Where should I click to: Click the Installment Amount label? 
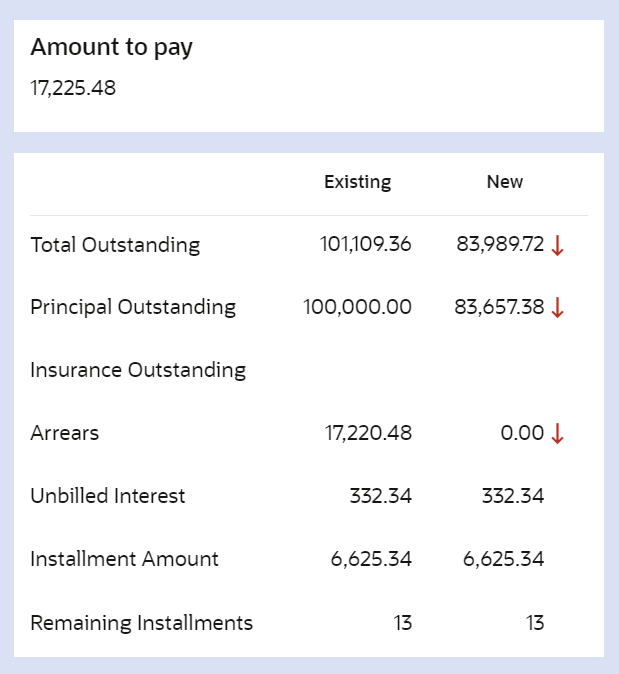(x=124, y=559)
